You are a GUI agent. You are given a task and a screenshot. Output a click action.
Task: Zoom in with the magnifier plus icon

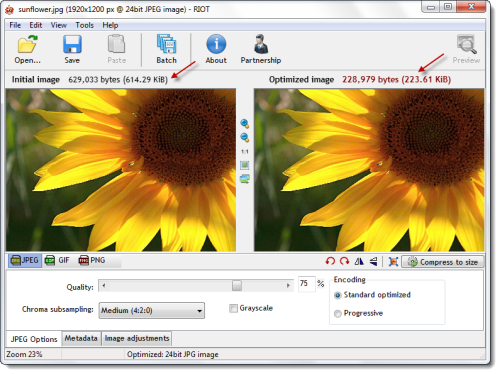244,124
